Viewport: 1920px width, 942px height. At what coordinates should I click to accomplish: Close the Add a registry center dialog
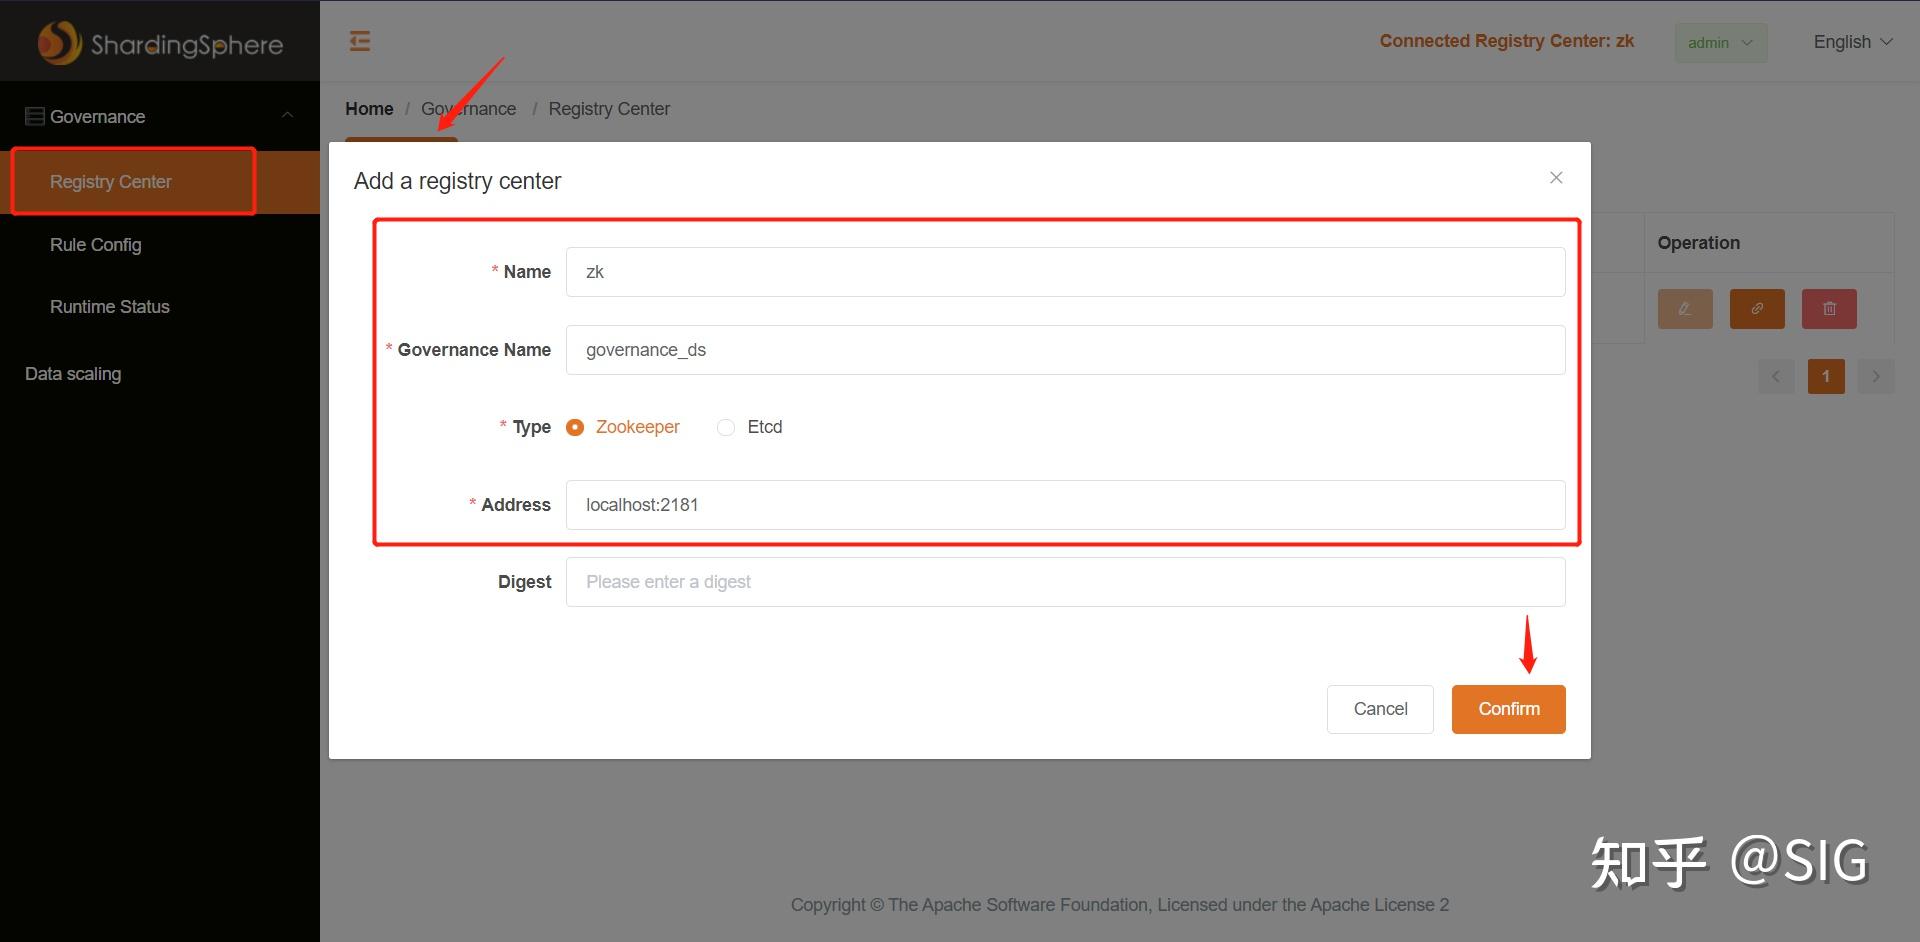[1556, 178]
